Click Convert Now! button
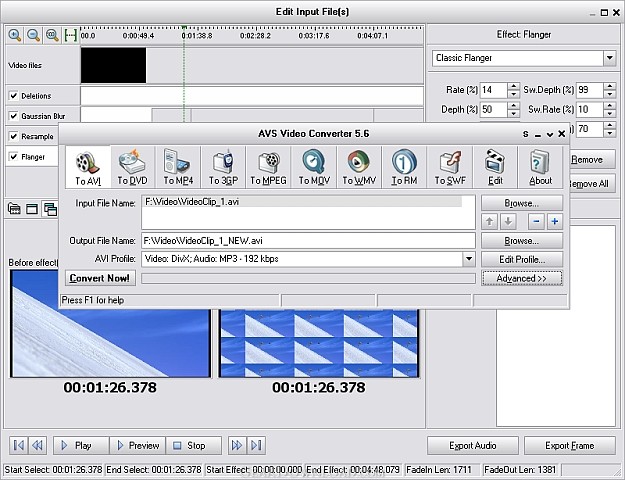The height and width of the screenshot is (480, 625). pyautogui.click(x=100, y=278)
